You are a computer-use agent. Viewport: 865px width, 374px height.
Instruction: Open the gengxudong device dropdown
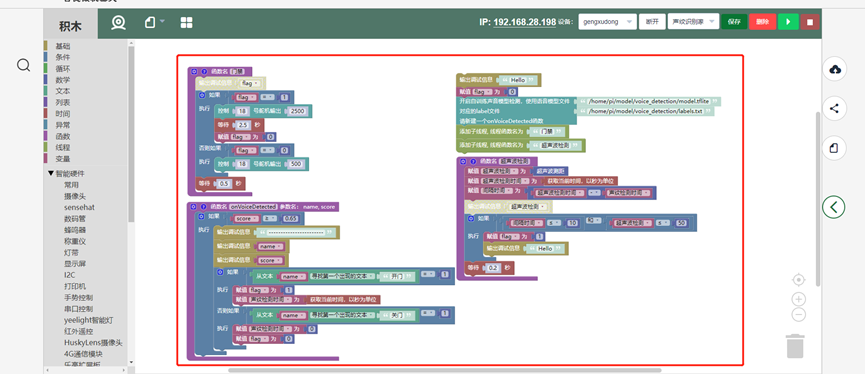pyautogui.click(x=607, y=22)
